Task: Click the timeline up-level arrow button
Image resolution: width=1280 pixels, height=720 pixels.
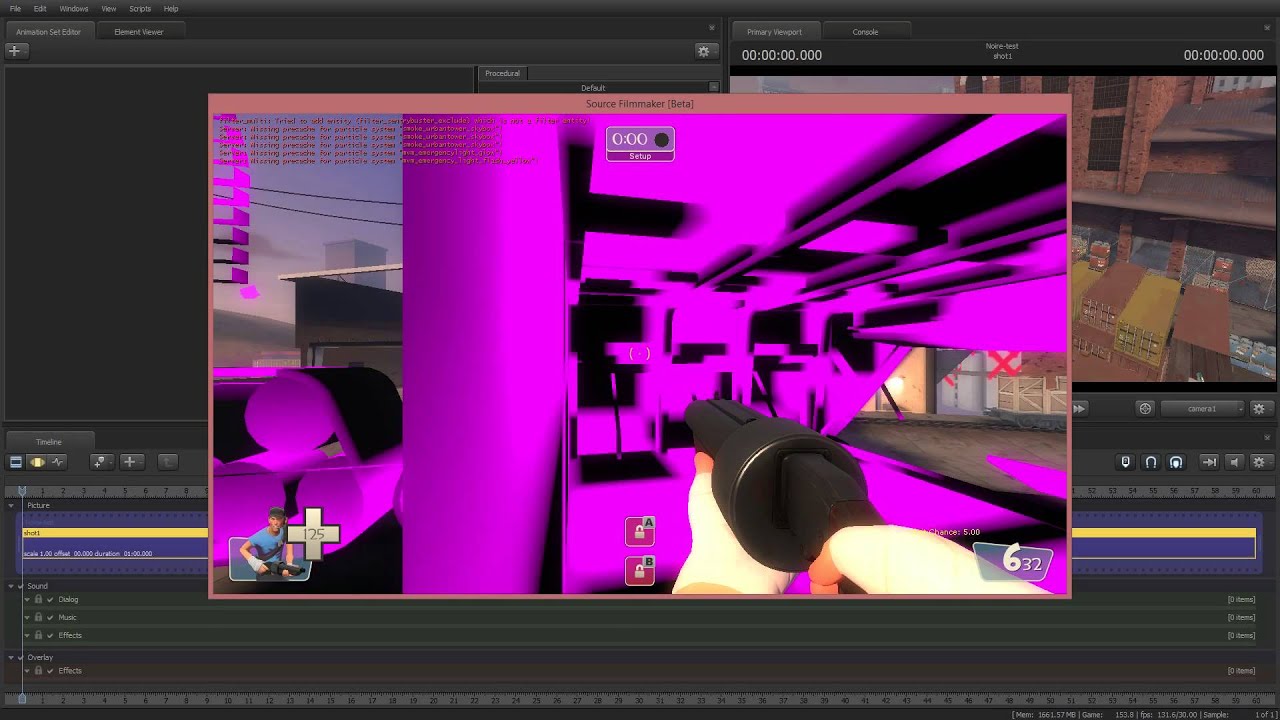Action: click(167, 462)
